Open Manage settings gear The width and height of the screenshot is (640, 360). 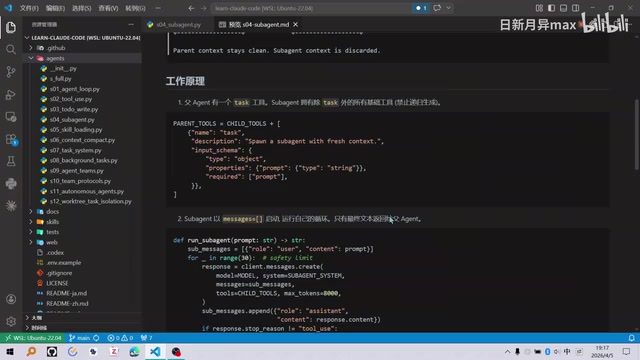coord(11,321)
